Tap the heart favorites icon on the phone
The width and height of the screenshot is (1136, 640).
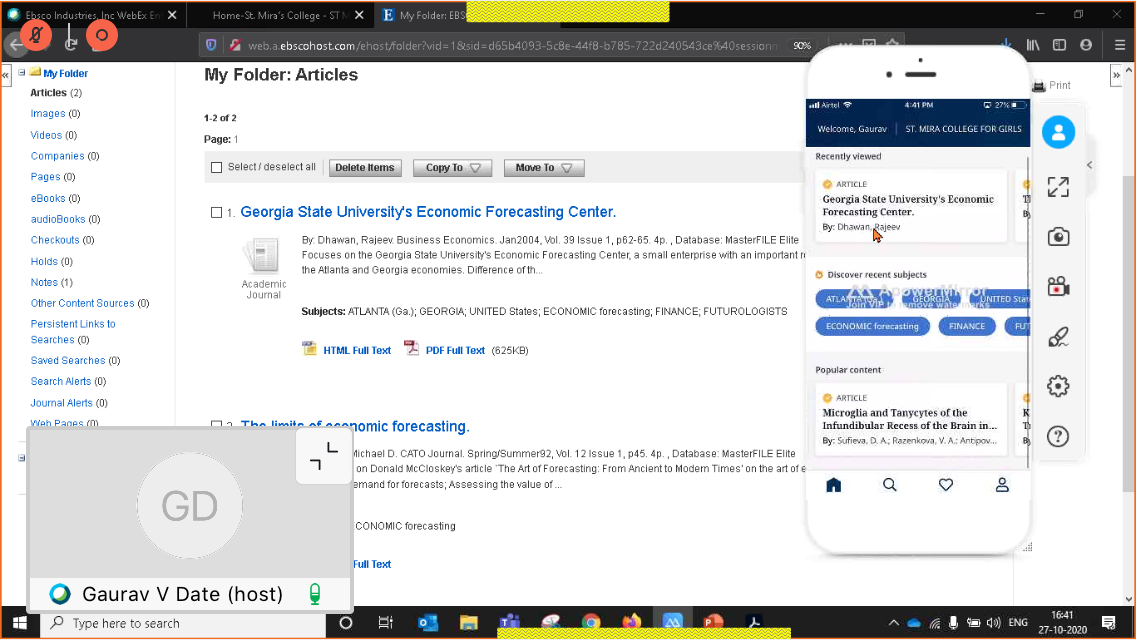[x=945, y=485]
